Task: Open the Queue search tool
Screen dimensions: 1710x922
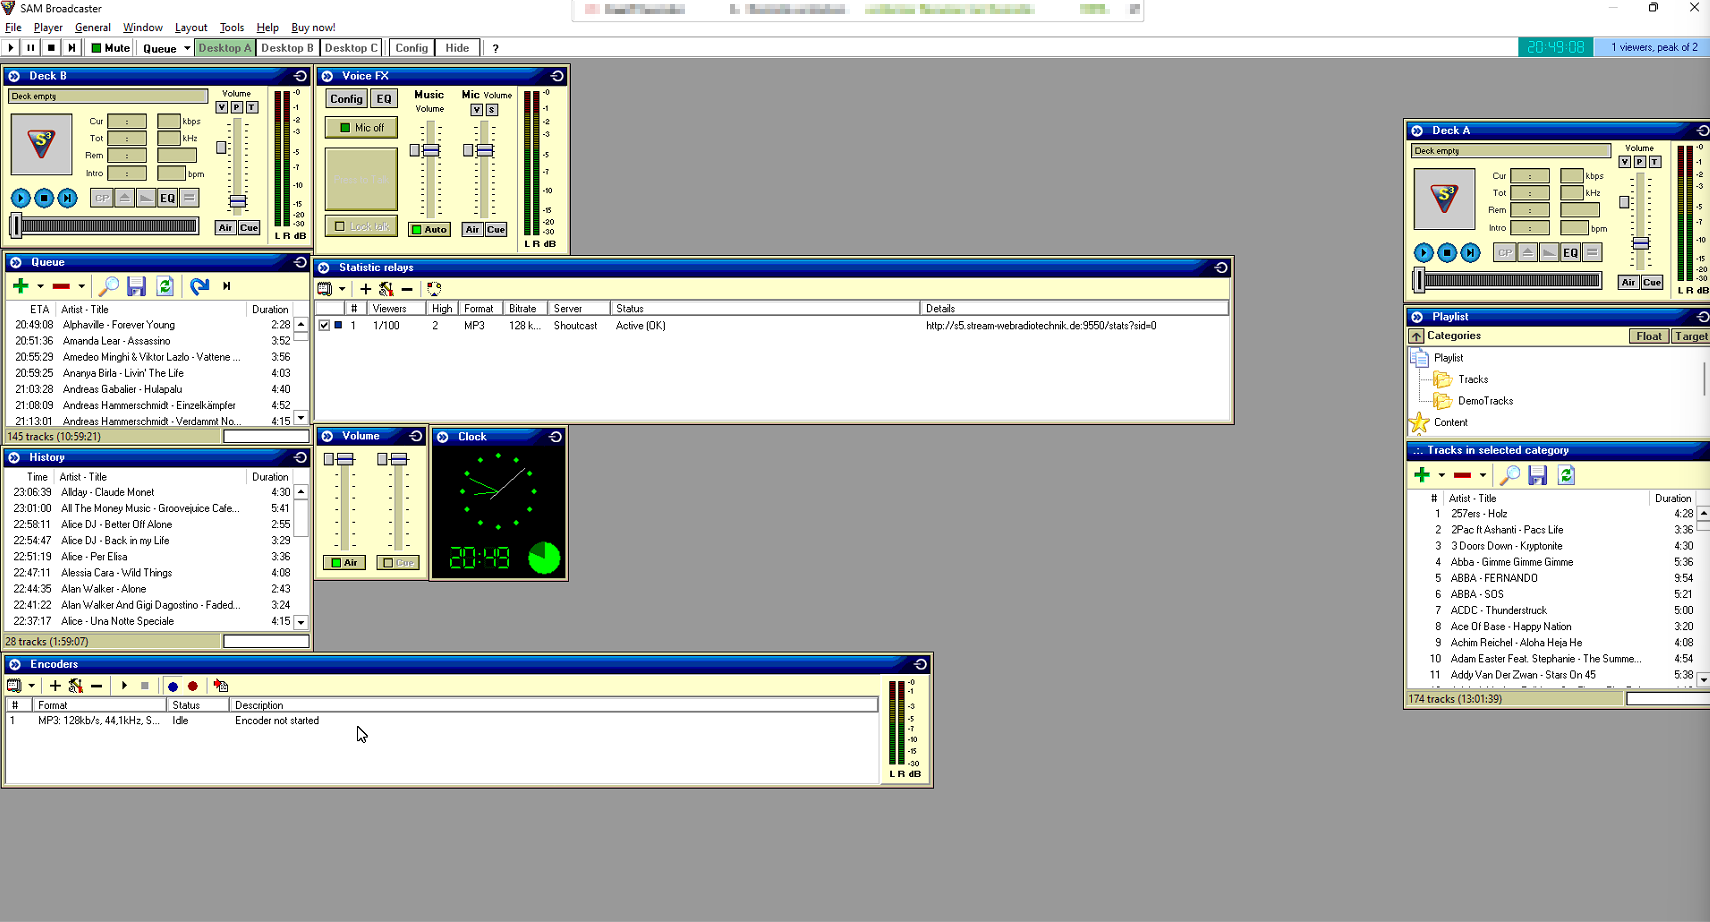Action: point(110,286)
